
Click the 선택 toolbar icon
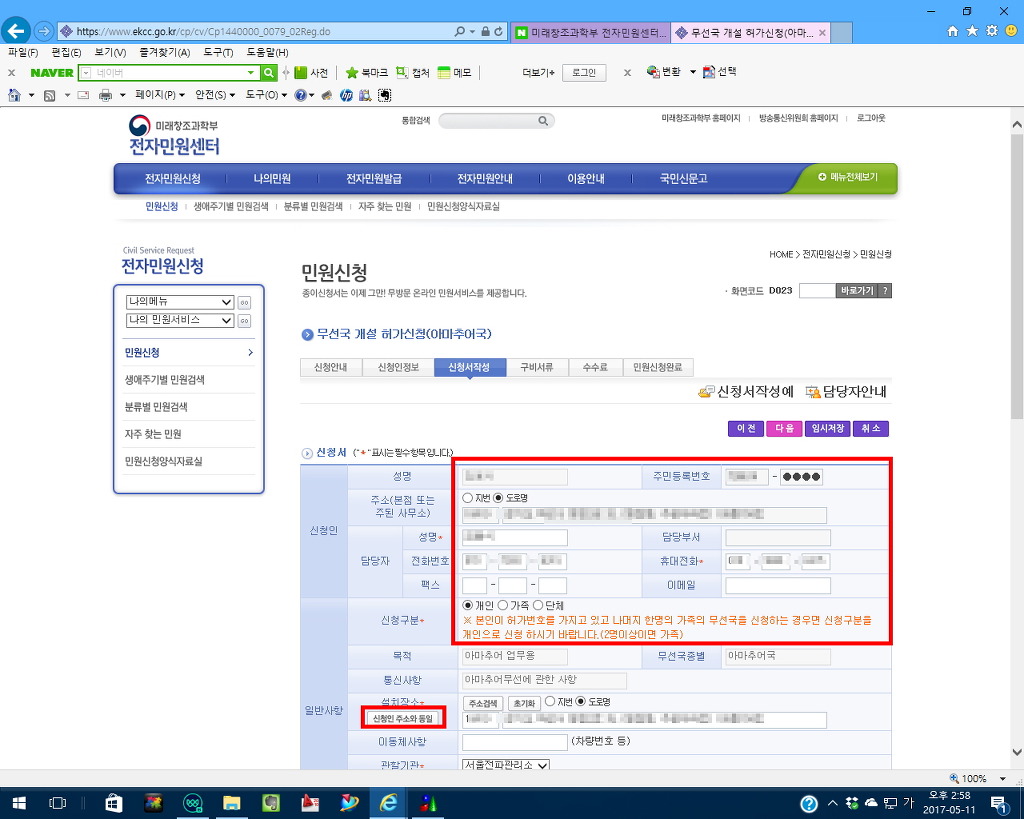coord(720,72)
